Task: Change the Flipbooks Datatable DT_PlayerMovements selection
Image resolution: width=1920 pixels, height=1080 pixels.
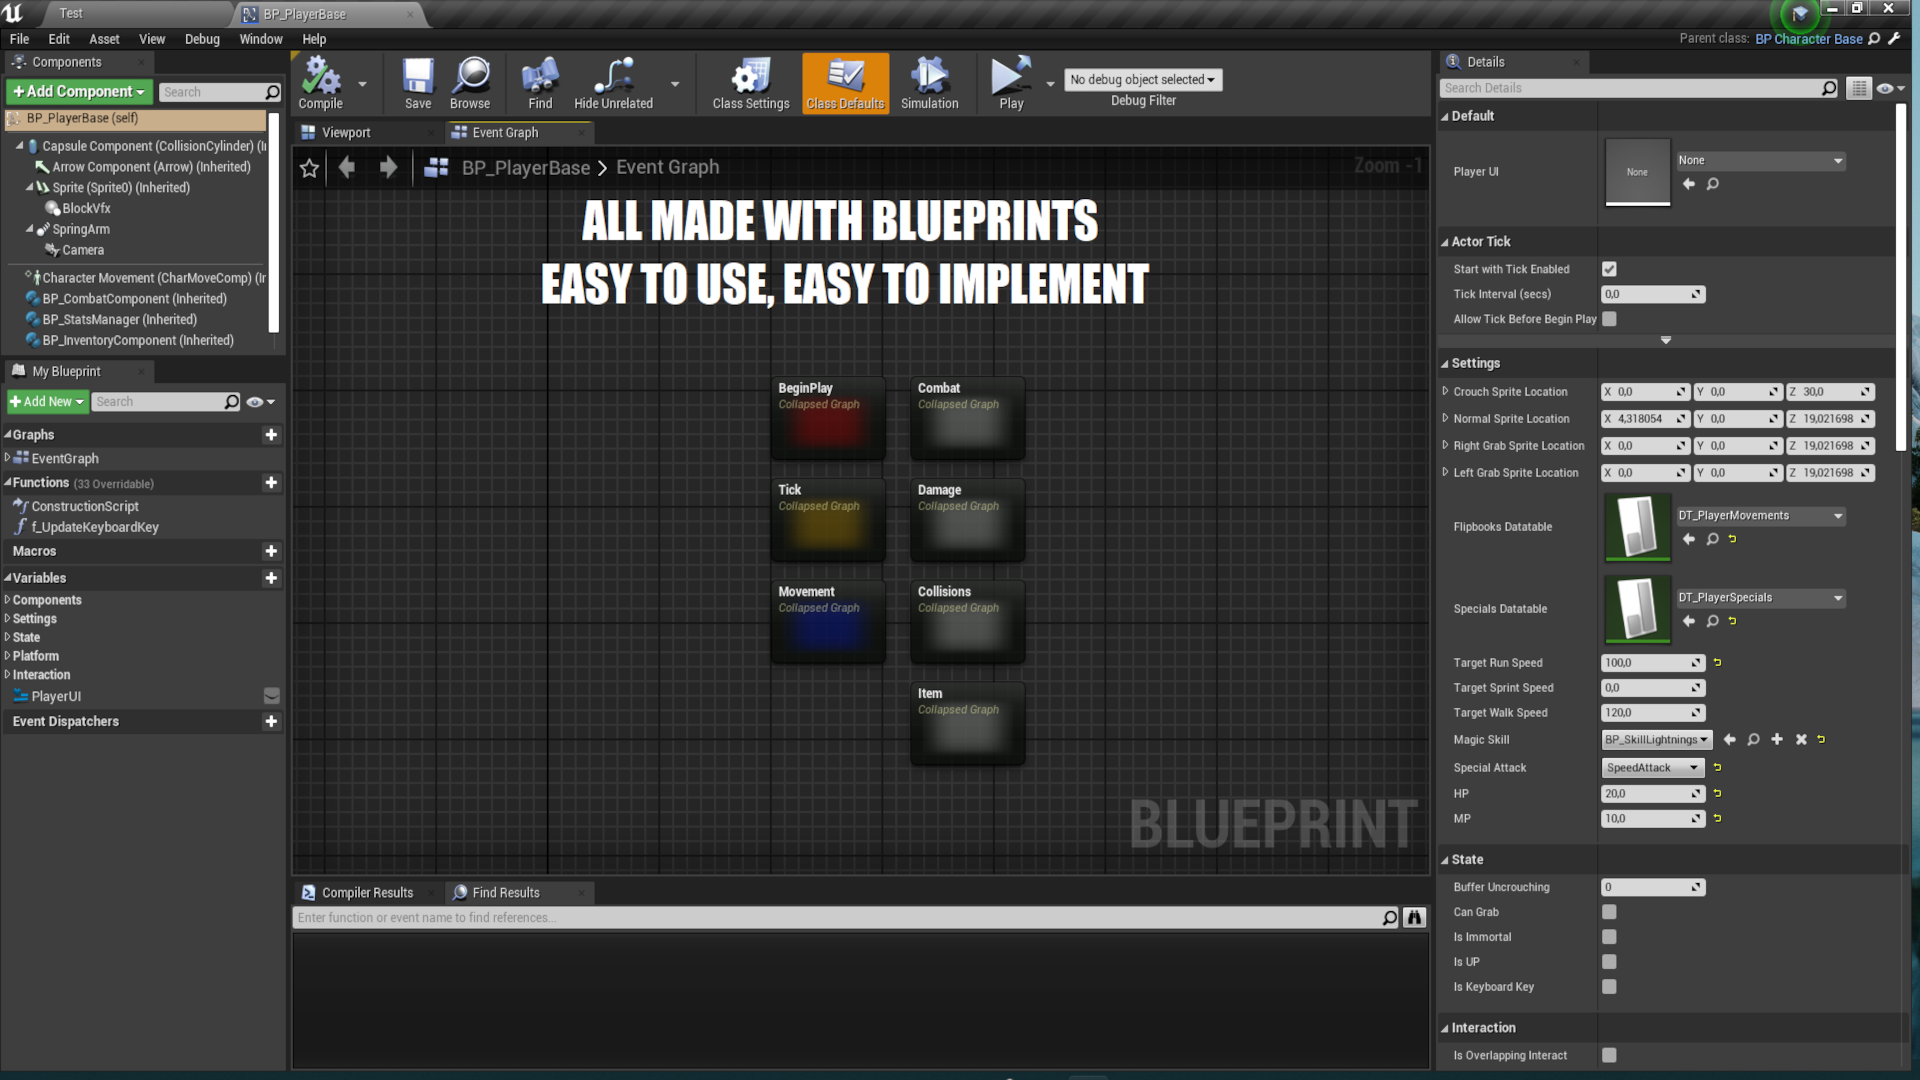Action: (x=1760, y=515)
